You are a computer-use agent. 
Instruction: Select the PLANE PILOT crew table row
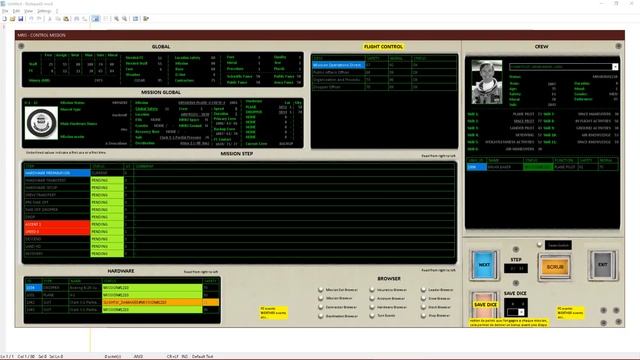(x=542, y=167)
